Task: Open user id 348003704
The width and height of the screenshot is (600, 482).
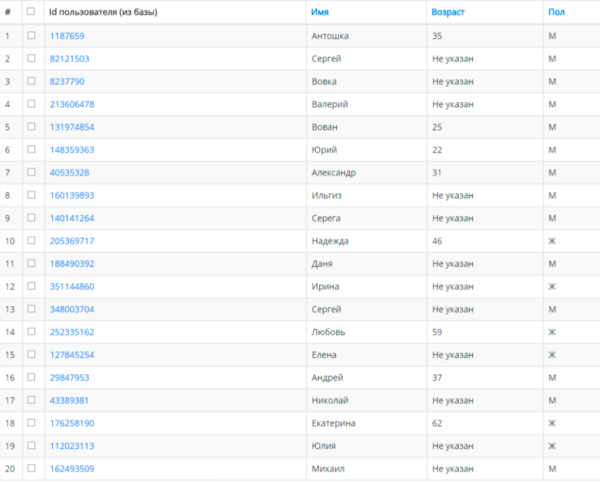Action: (72, 309)
